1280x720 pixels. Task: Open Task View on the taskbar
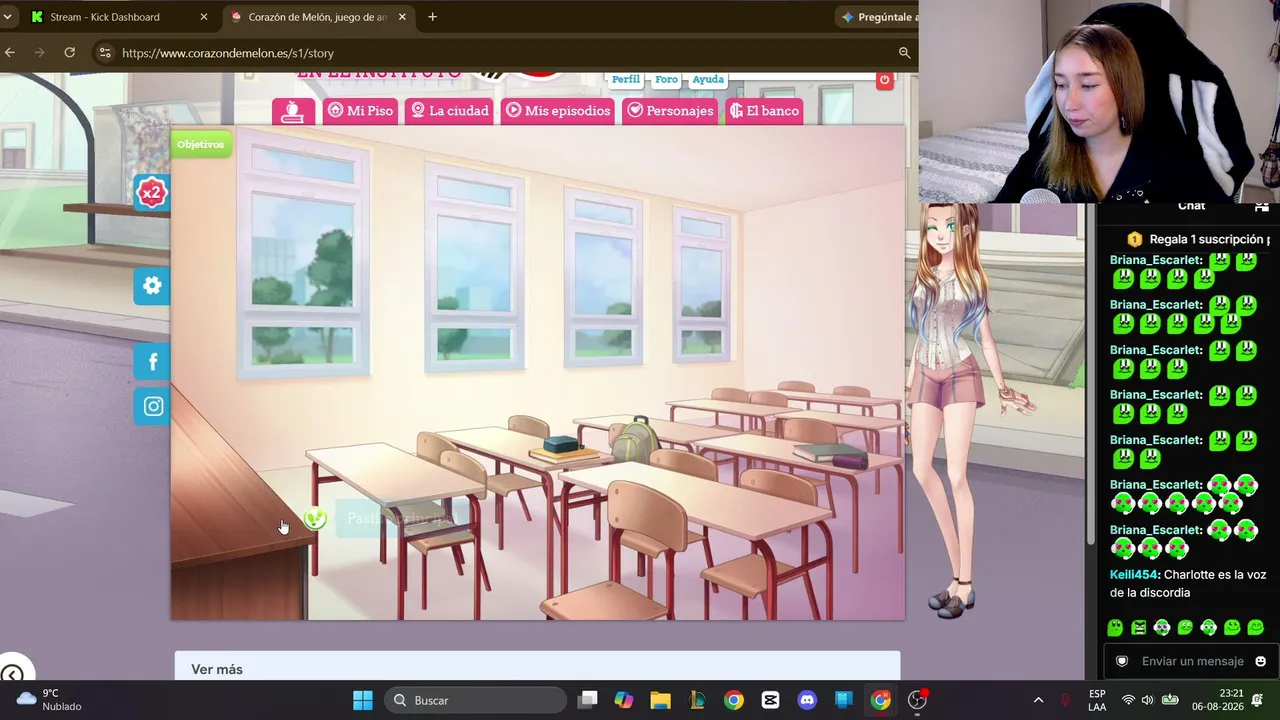click(x=588, y=700)
